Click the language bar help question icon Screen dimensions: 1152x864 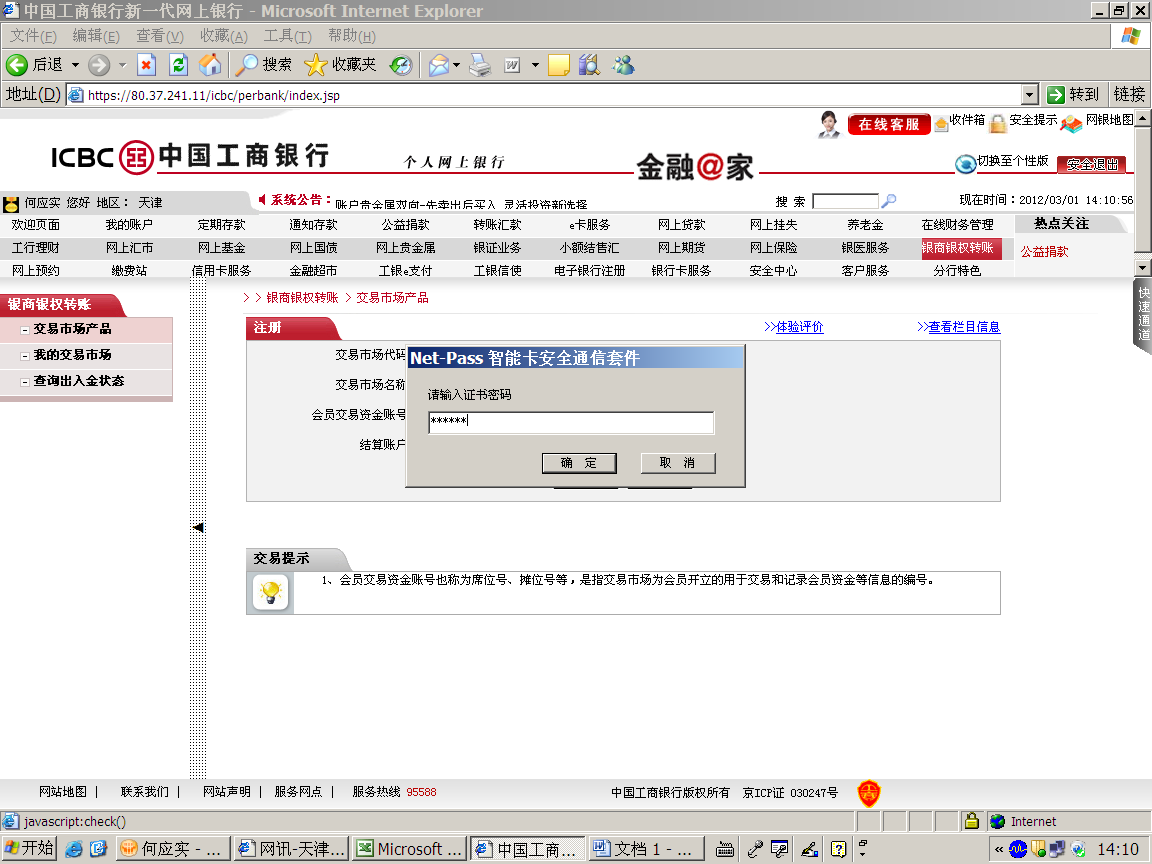[838, 849]
